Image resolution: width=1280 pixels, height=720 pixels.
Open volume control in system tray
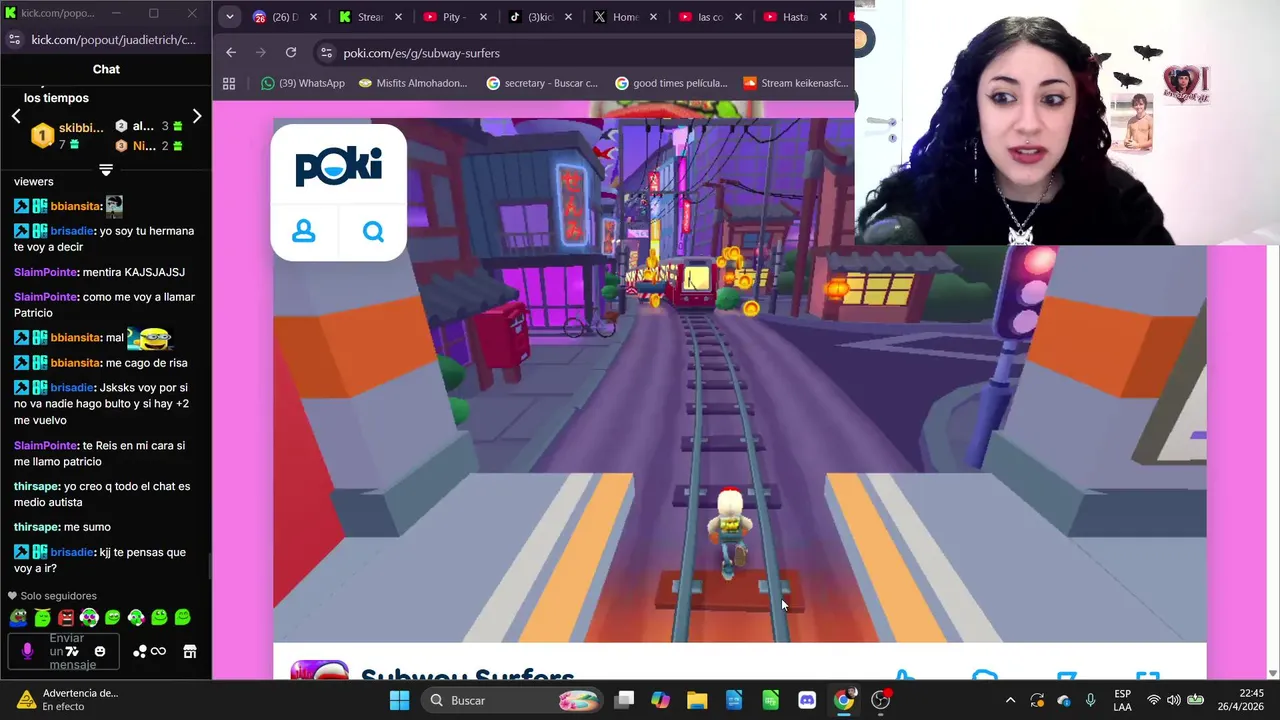[1174, 700]
